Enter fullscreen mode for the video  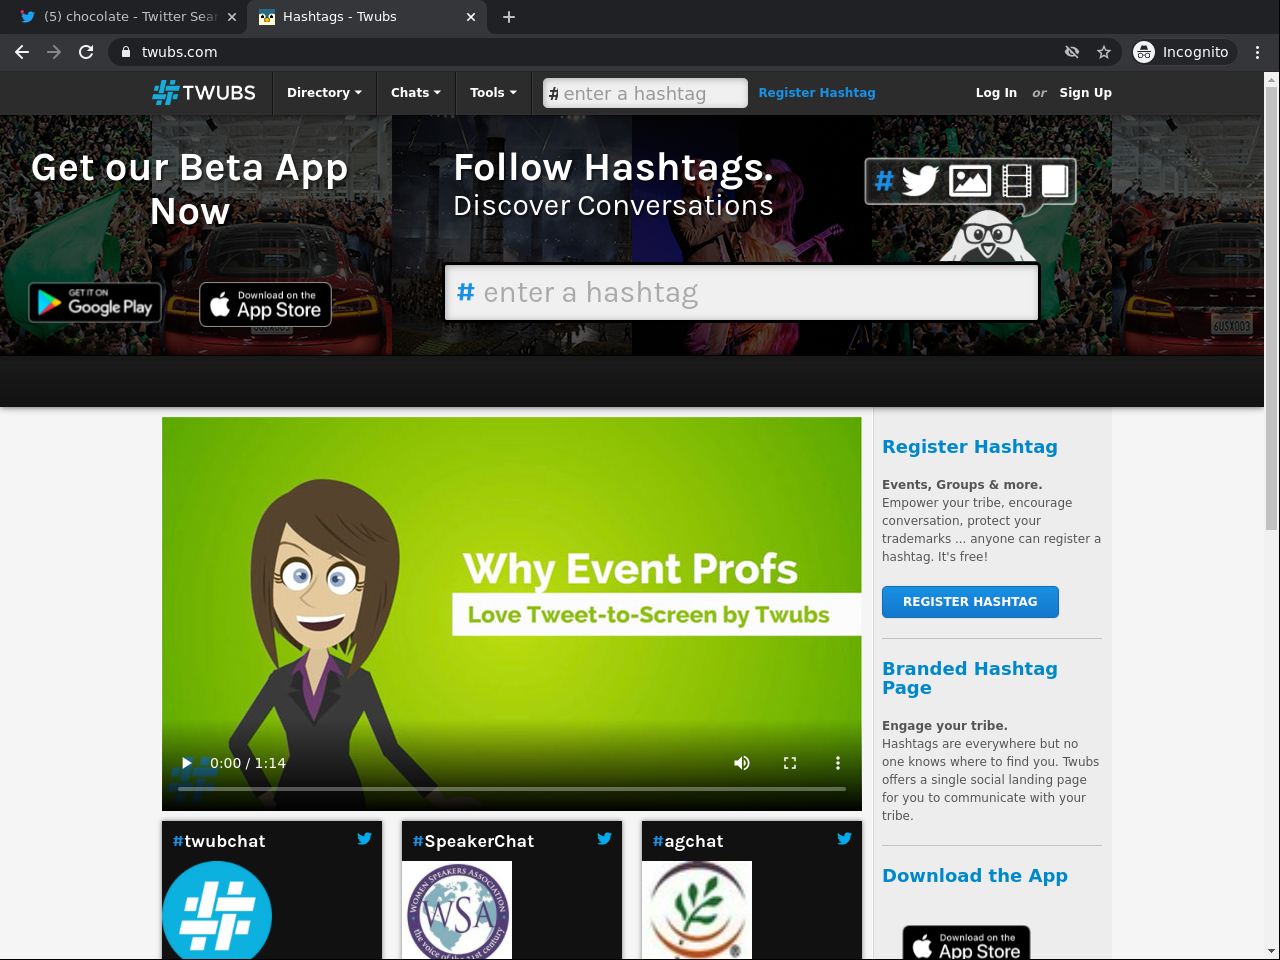pyautogui.click(x=790, y=763)
